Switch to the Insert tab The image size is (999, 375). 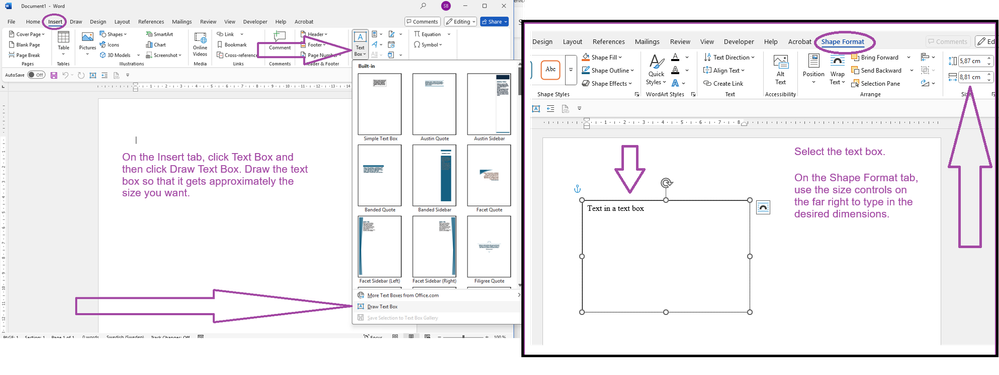point(55,22)
